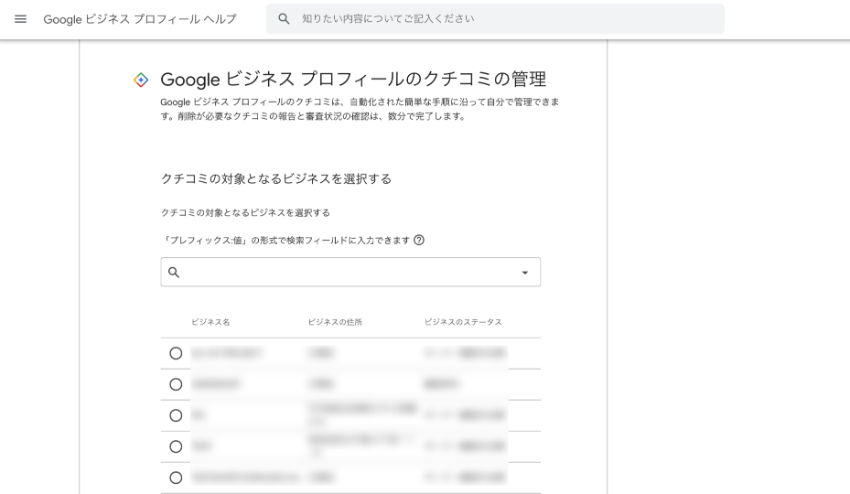Click the ビジネス名 column header

(x=210, y=322)
